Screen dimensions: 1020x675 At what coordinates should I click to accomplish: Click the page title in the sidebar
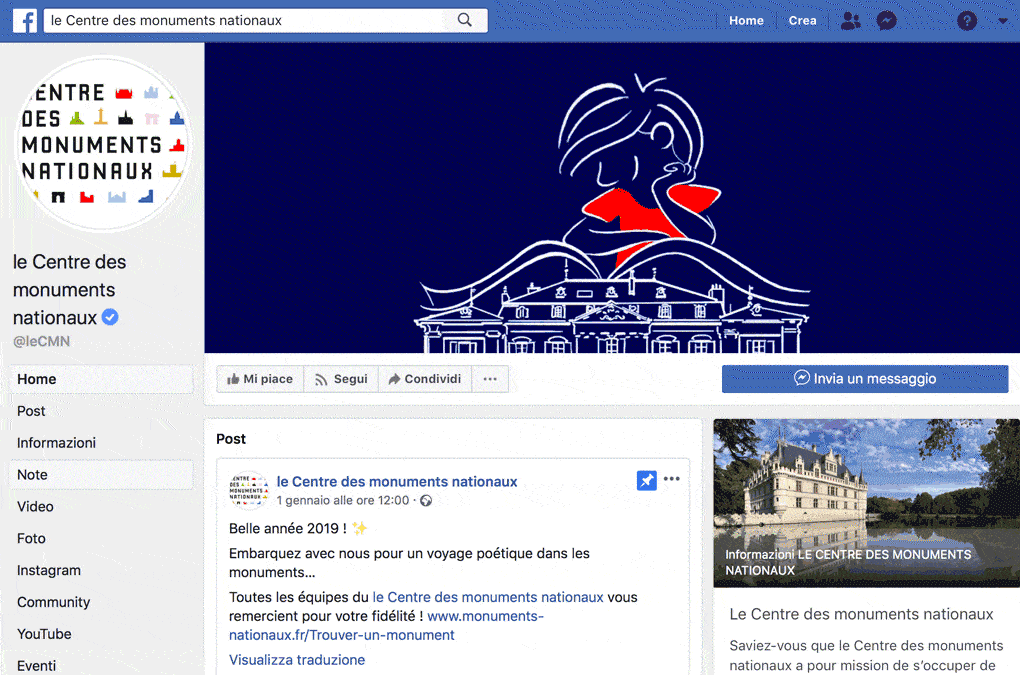pyautogui.click(x=69, y=289)
